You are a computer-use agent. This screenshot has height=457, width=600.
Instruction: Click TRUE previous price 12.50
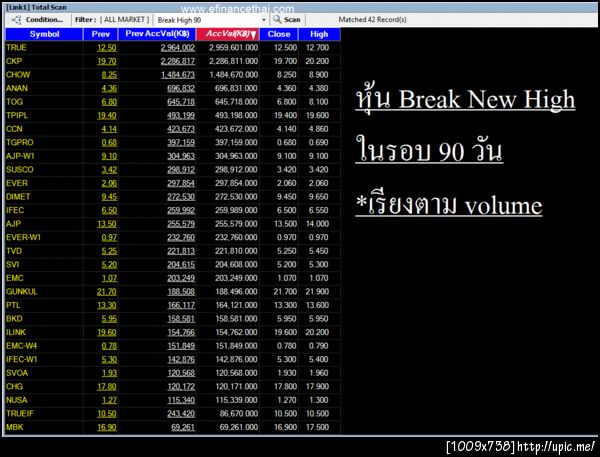tap(107, 48)
